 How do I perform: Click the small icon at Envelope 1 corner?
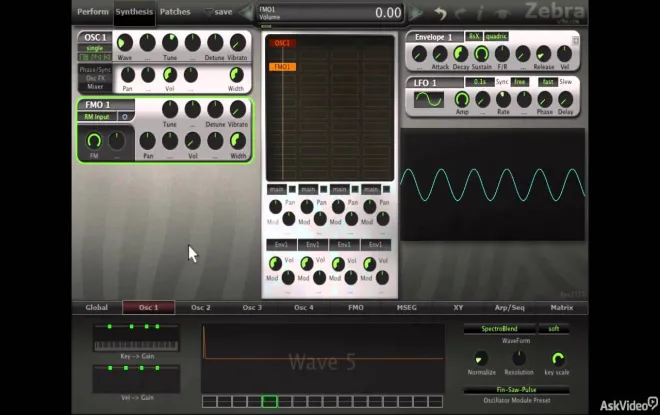pyautogui.click(x=575, y=40)
